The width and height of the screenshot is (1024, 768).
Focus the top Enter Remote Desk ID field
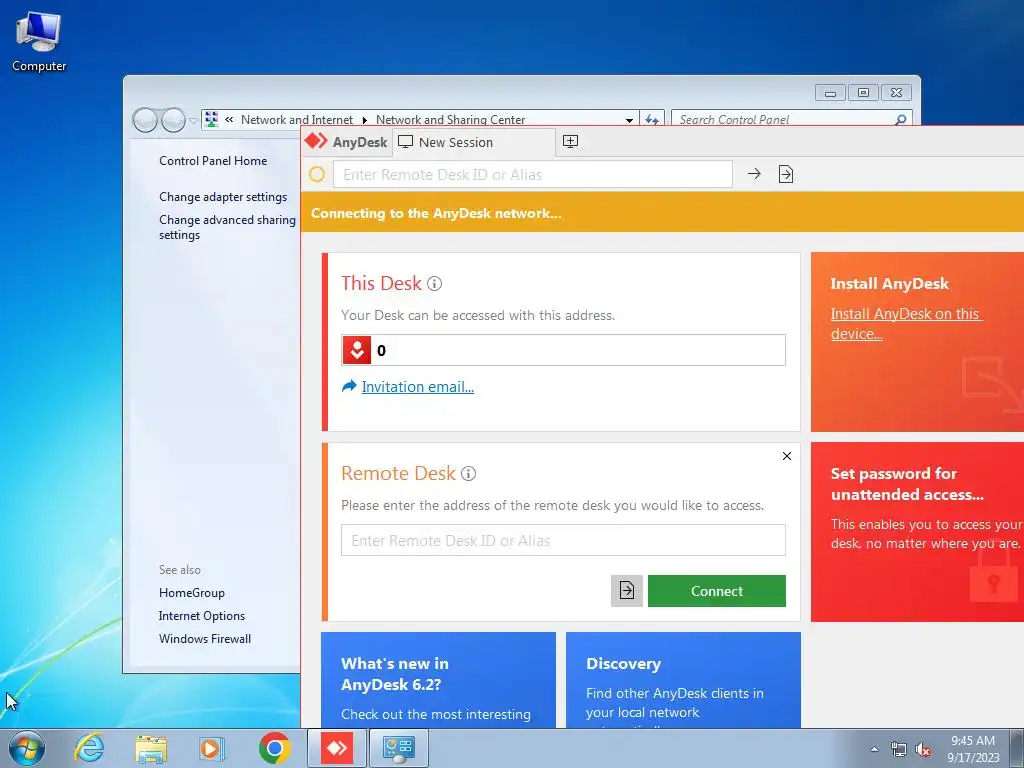point(532,174)
